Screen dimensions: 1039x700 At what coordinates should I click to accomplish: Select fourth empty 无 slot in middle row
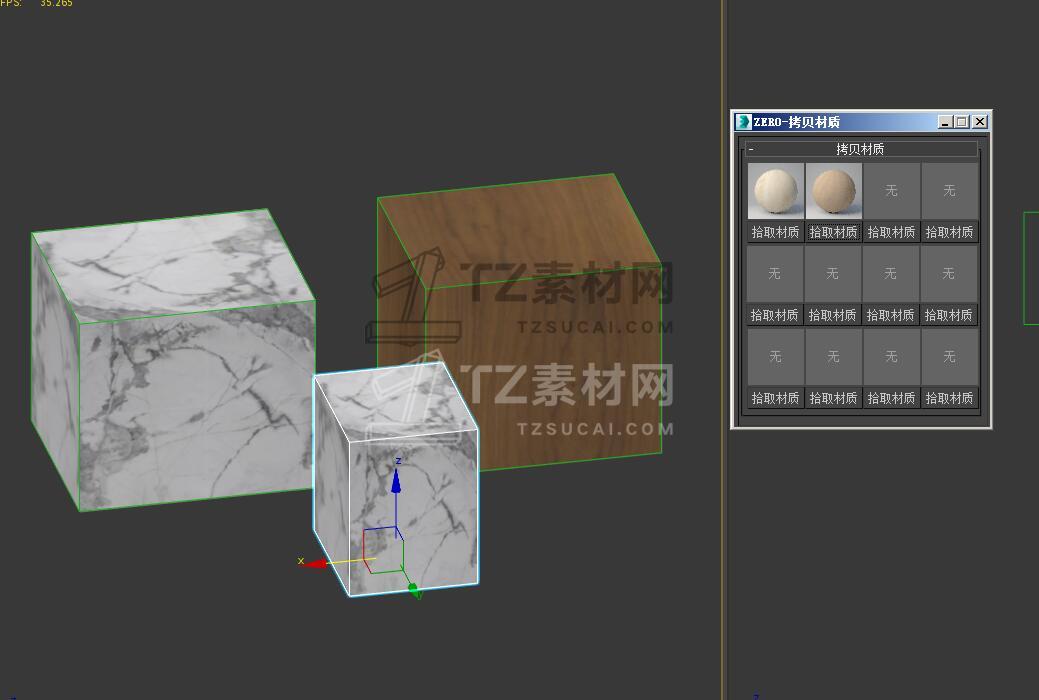[949, 274]
